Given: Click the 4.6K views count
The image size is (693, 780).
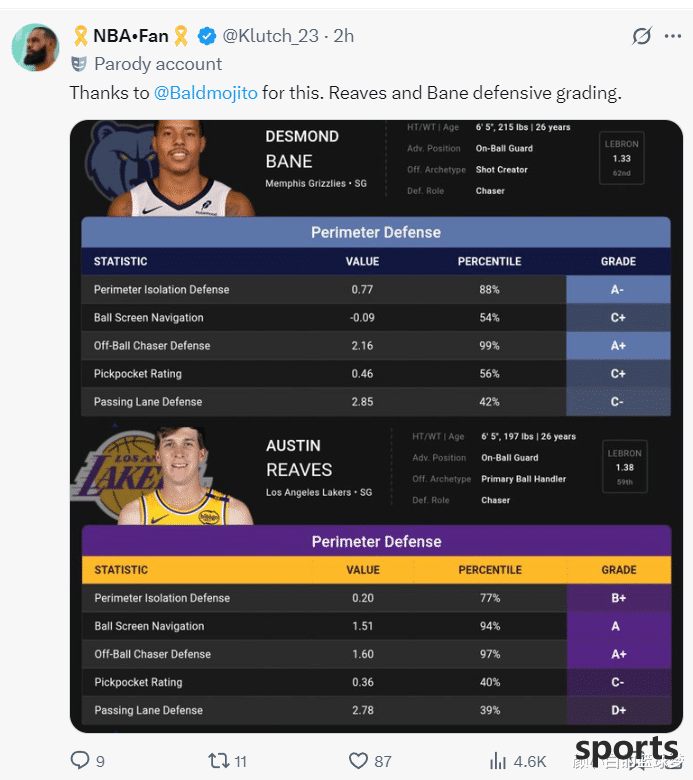Looking at the screenshot, I should pyautogui.click(x=529, y=761).
